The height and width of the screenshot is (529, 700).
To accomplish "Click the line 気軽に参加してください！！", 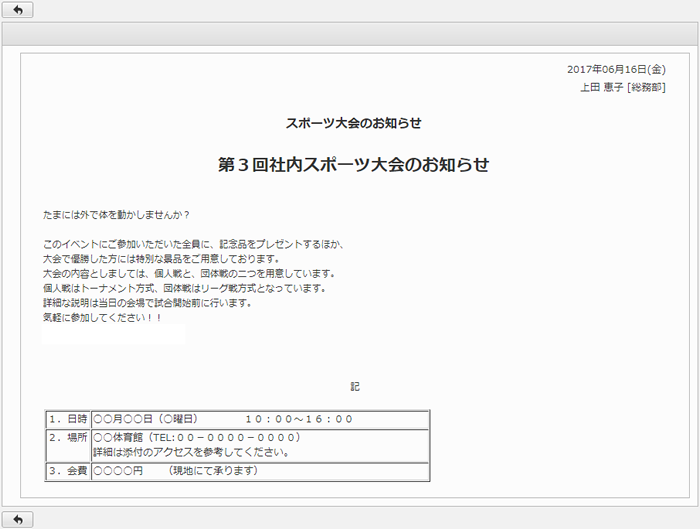I will (x=102, y=317).
